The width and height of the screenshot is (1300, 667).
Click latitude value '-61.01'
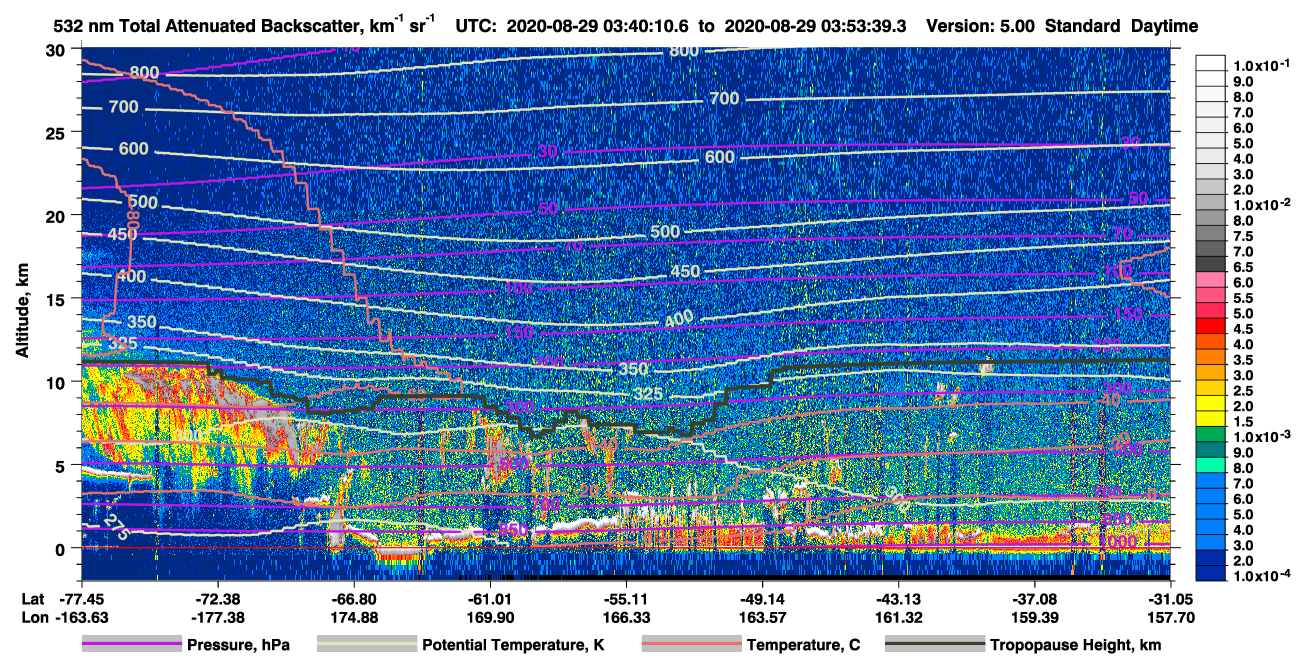(x=490, y=598)
